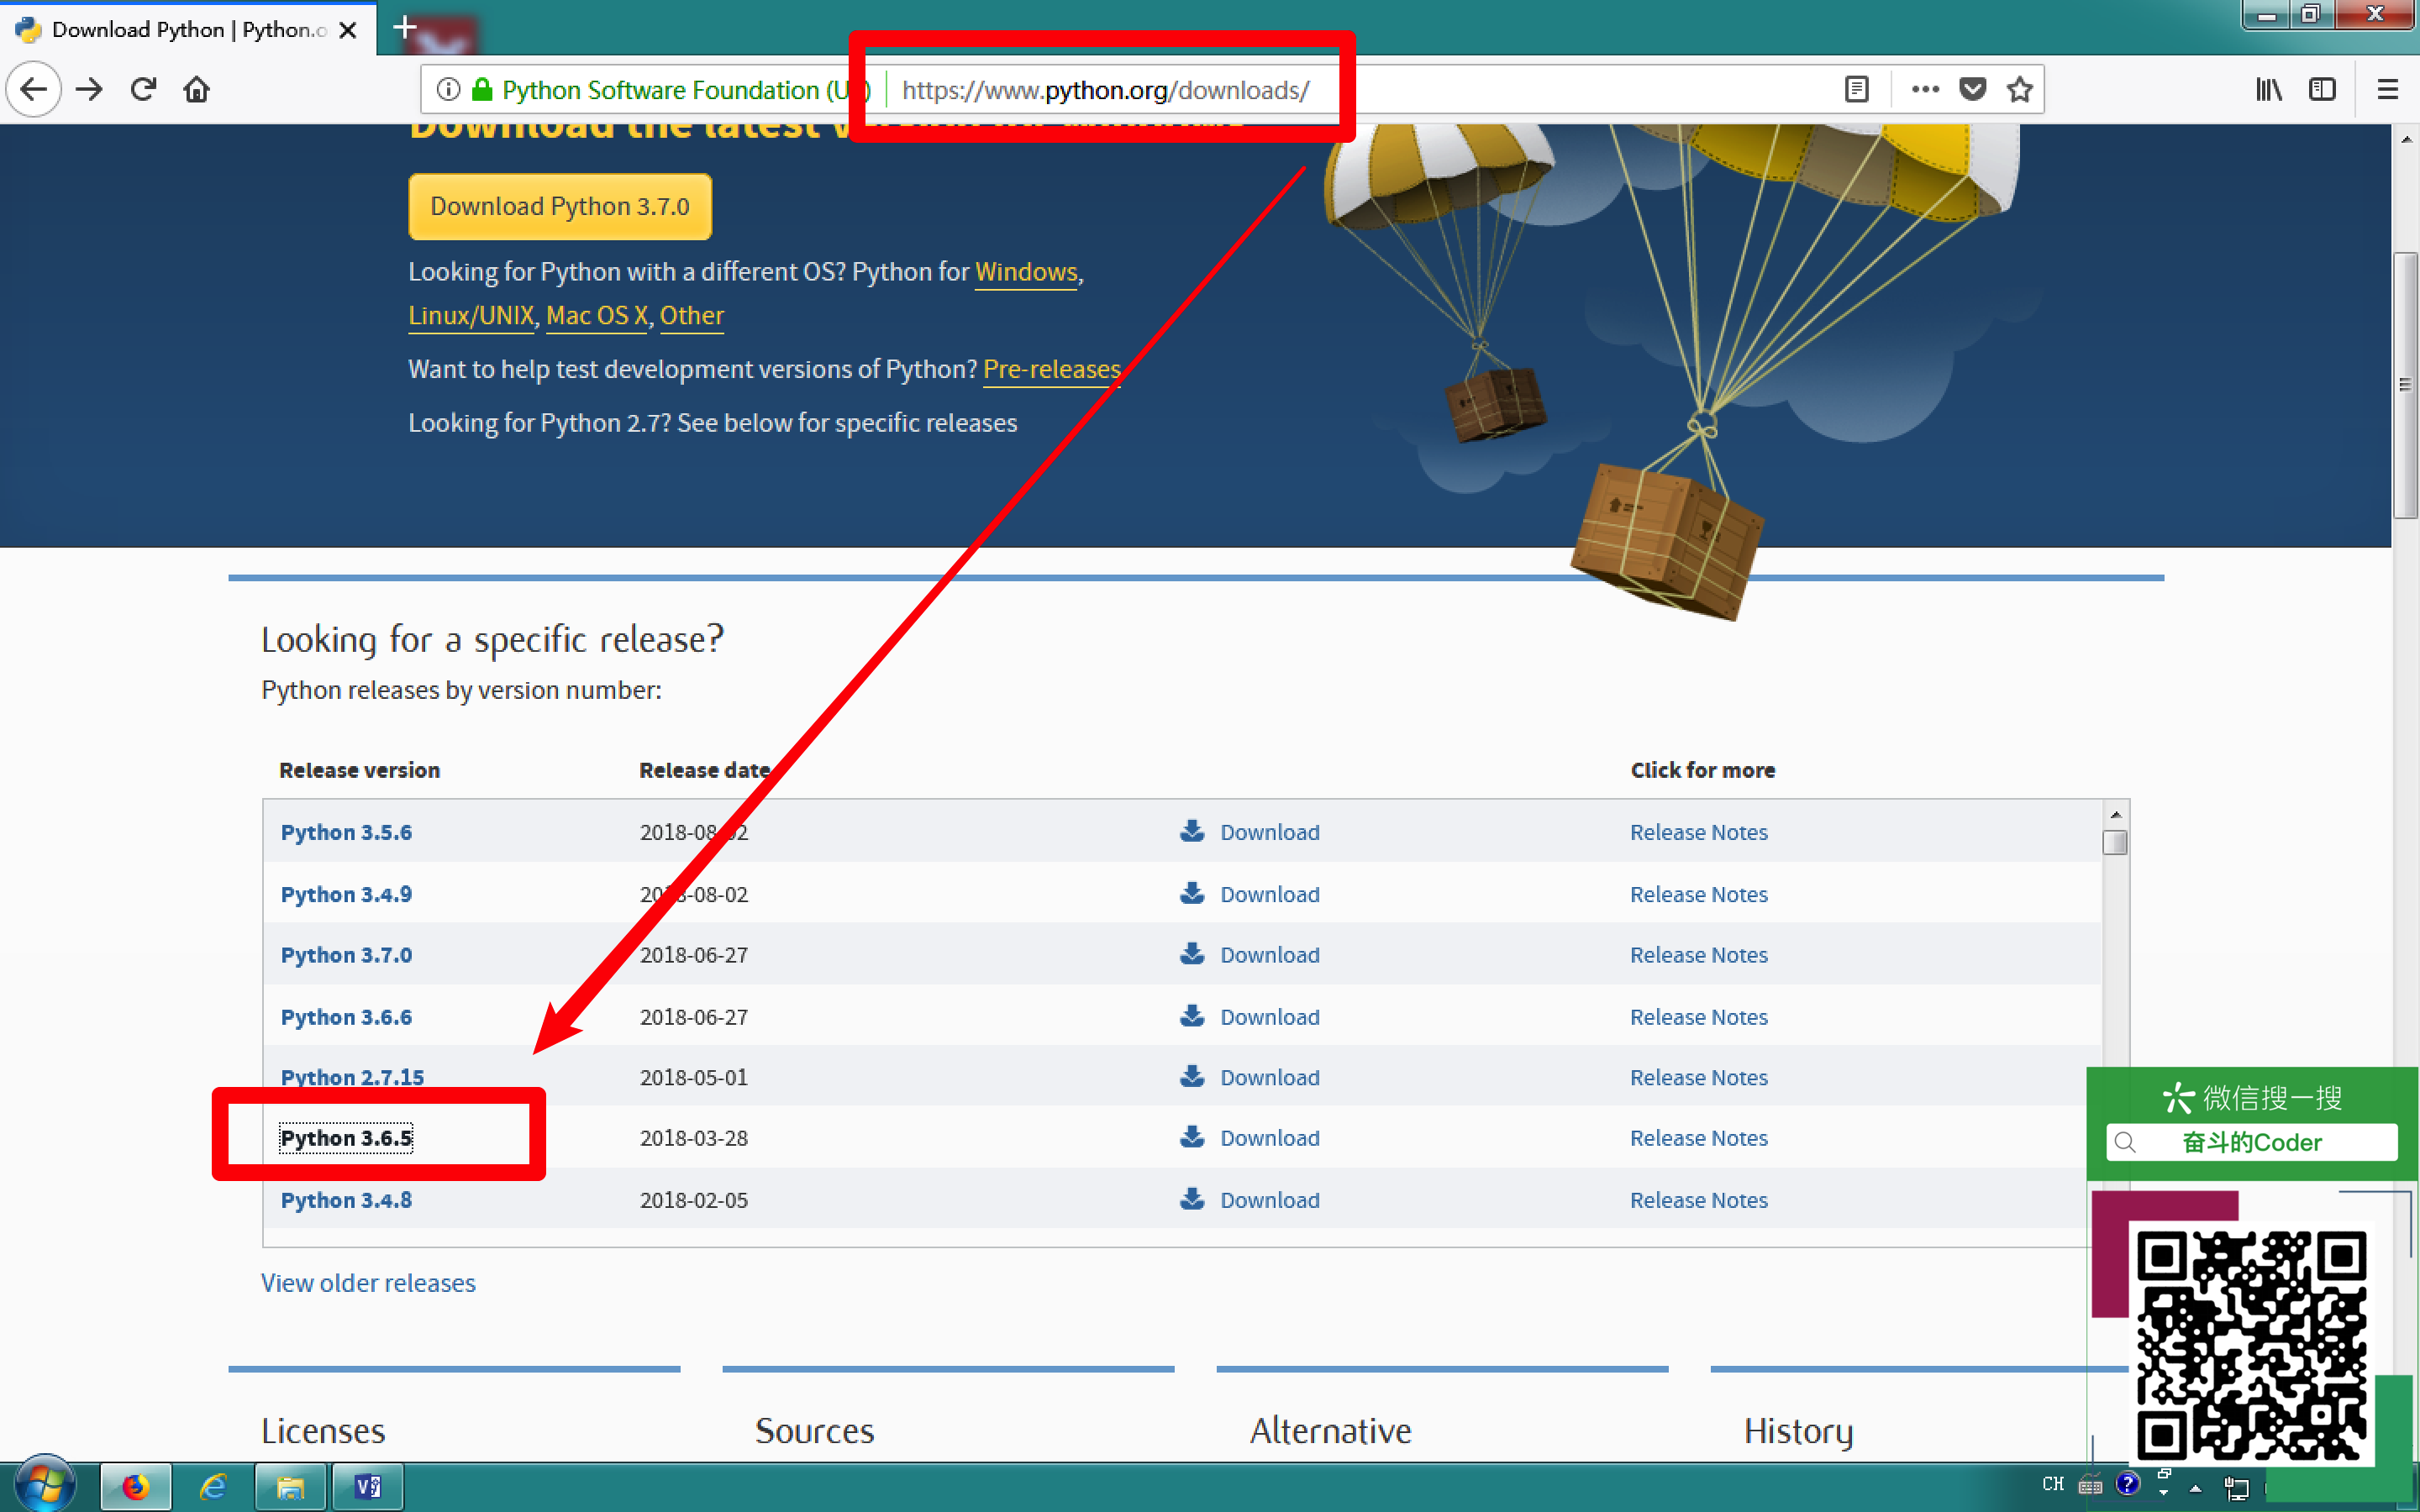Save page to Pocket icon

click(1972, 89)
